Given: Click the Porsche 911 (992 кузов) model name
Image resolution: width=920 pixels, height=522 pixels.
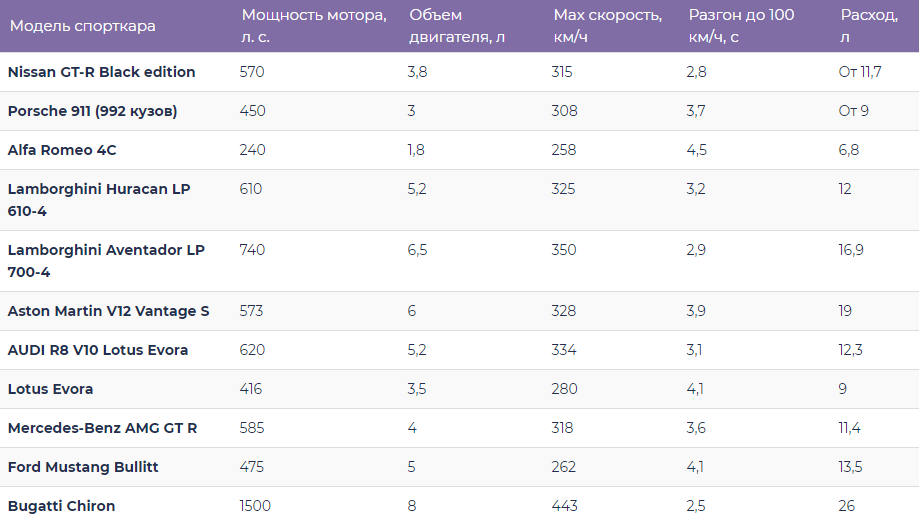Looking at the screenshot, I should click(93, 111).
